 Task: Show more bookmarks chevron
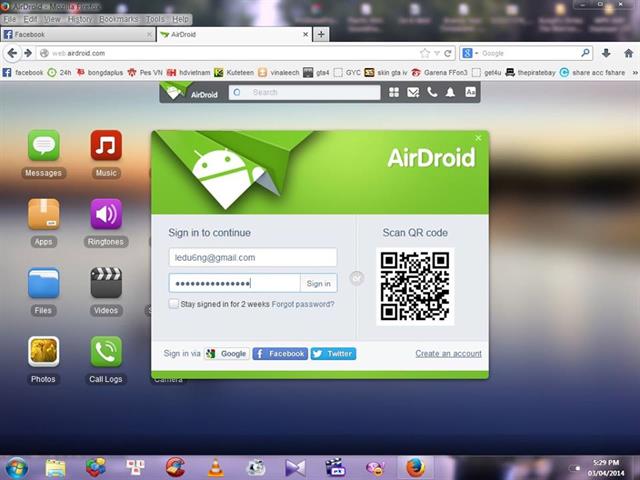(x=635, y=73)
